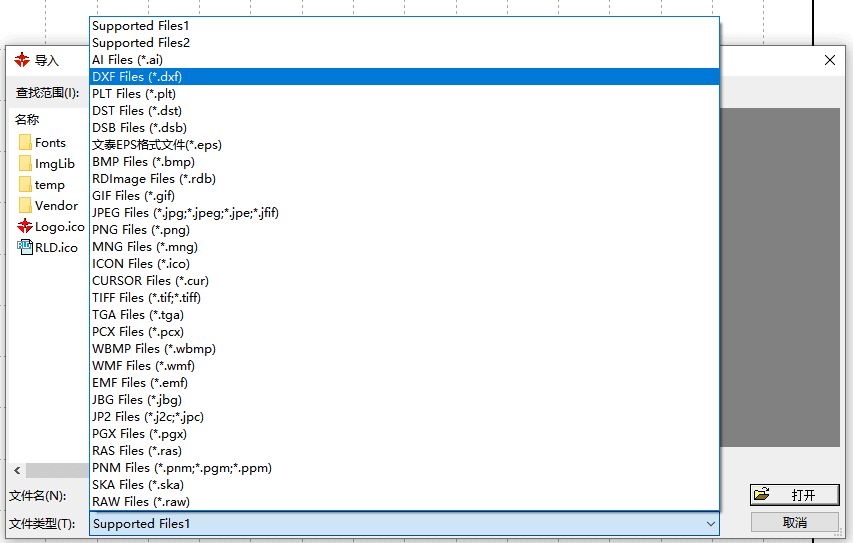Pick 文泰EPS格式文件(*.eps) option
The width and height of the screenshot is (853, 543).
156,145
